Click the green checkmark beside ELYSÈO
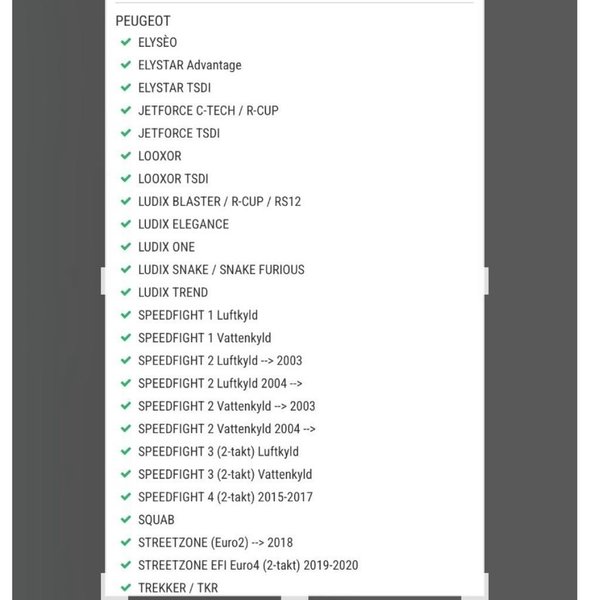This screenshot has height=600, width=600. 126,42
